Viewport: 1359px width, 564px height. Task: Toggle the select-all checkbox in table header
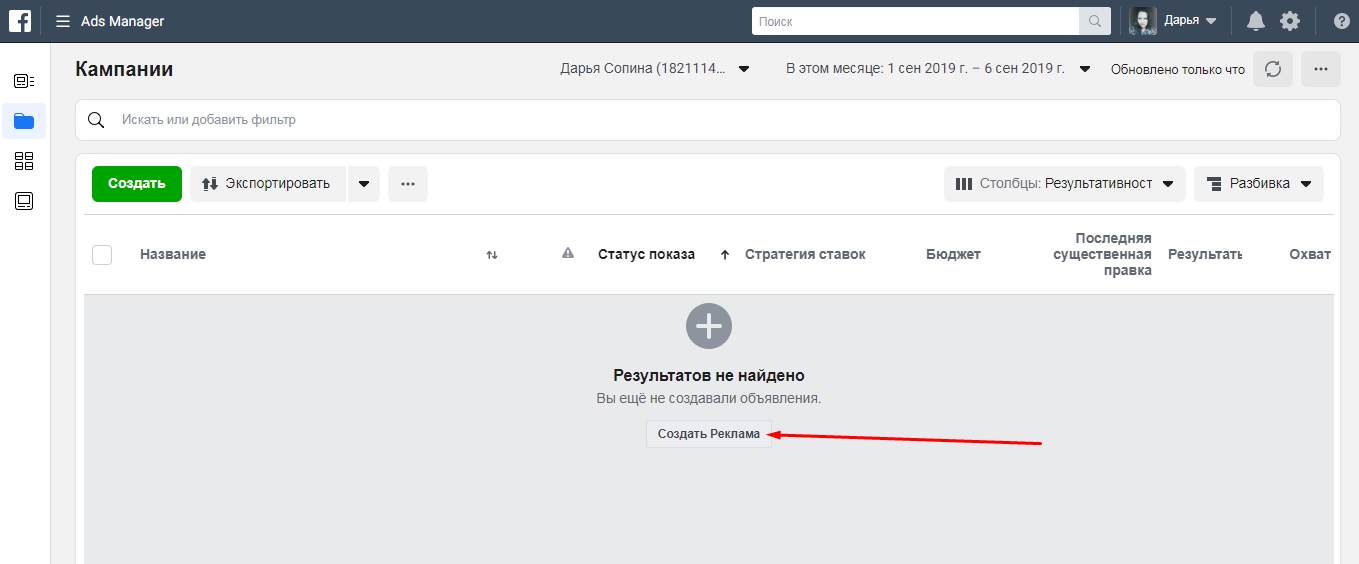[x=102, y=255]
